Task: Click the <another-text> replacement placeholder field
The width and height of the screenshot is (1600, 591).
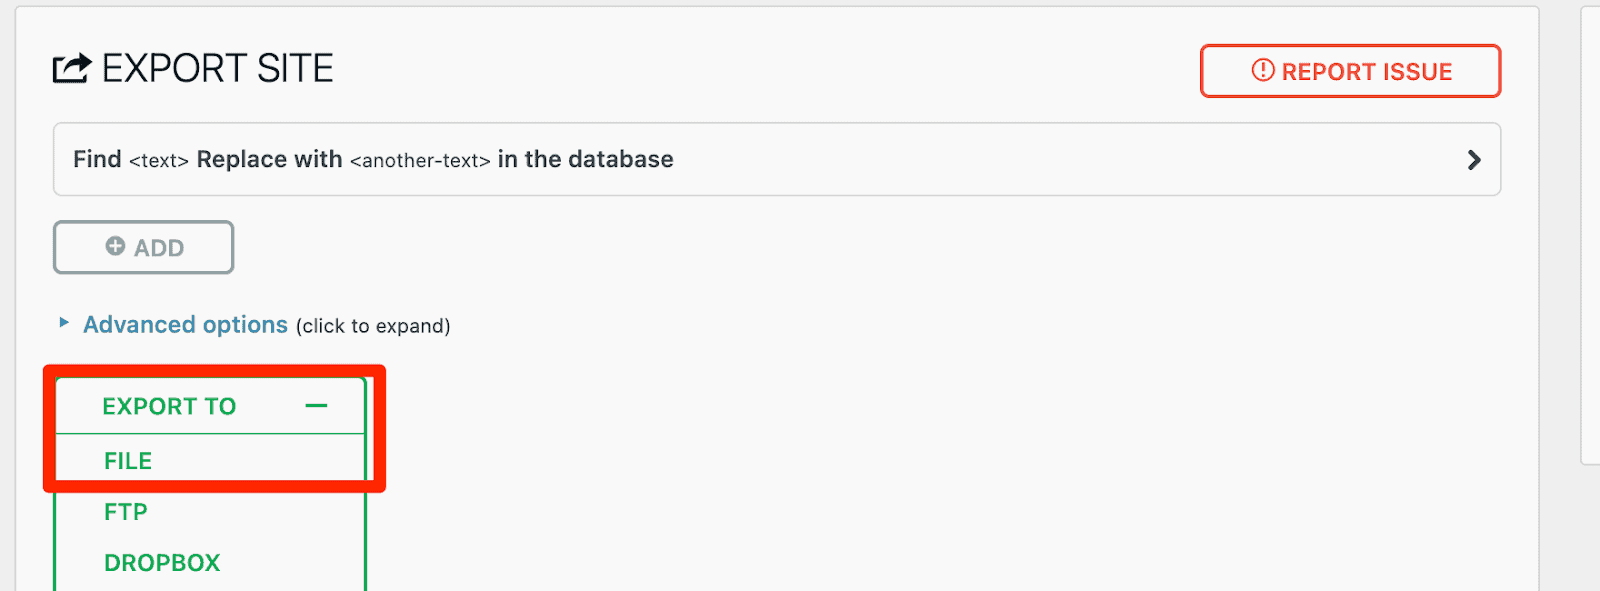Action: [x=420, y=161]
